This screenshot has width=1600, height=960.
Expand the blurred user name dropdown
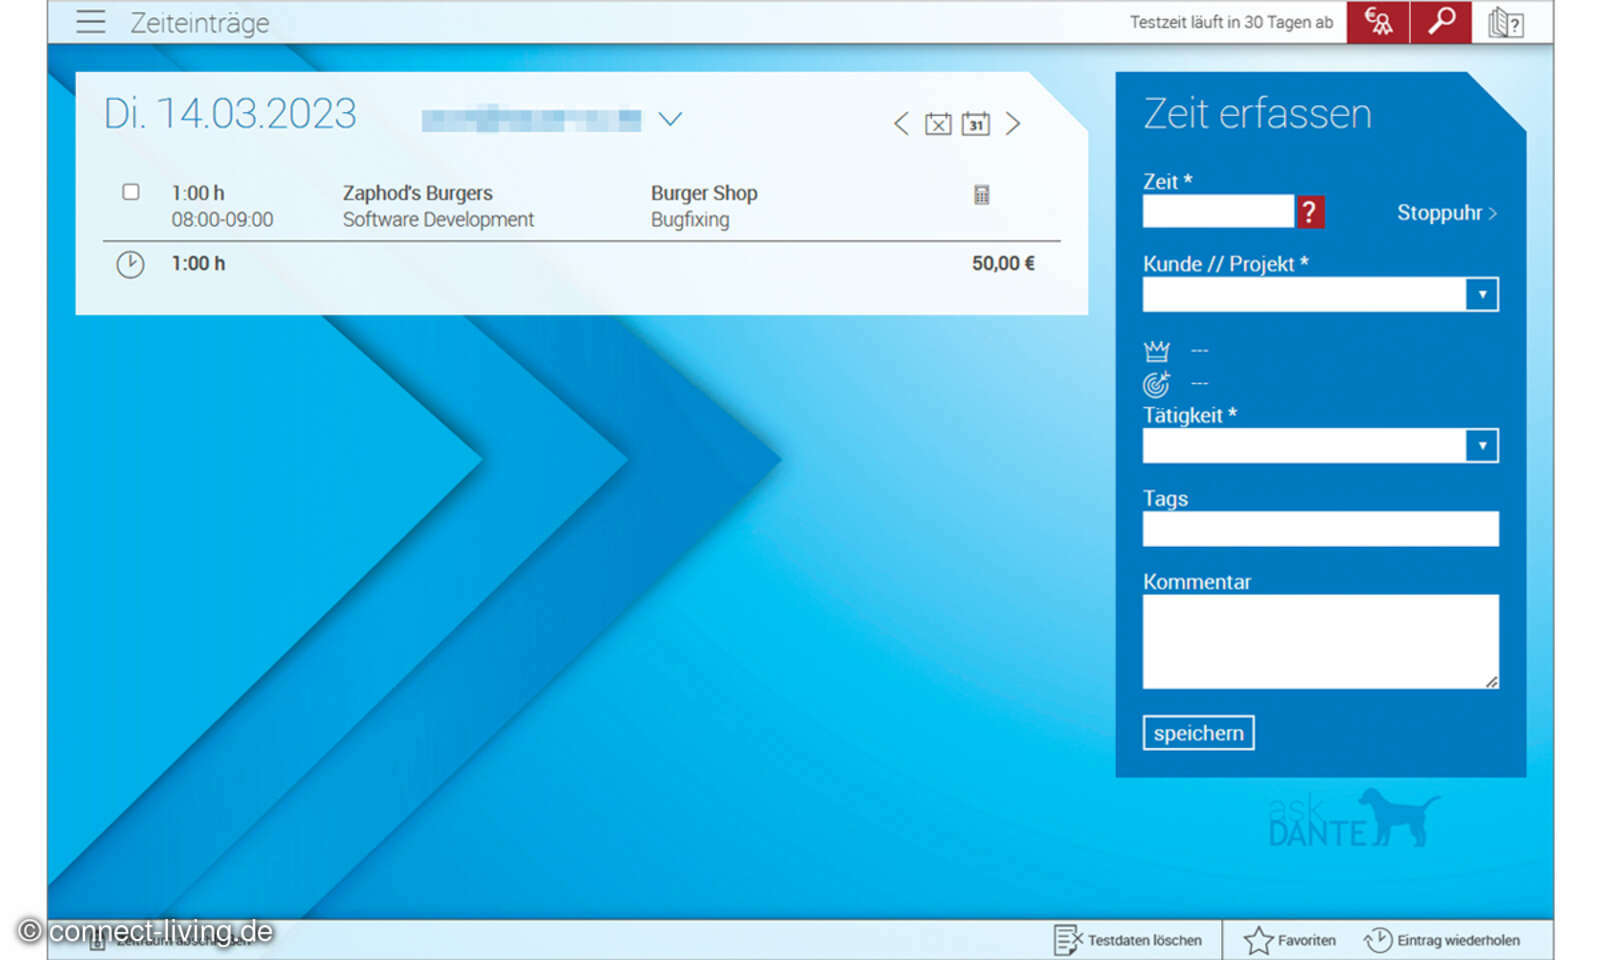670,119
